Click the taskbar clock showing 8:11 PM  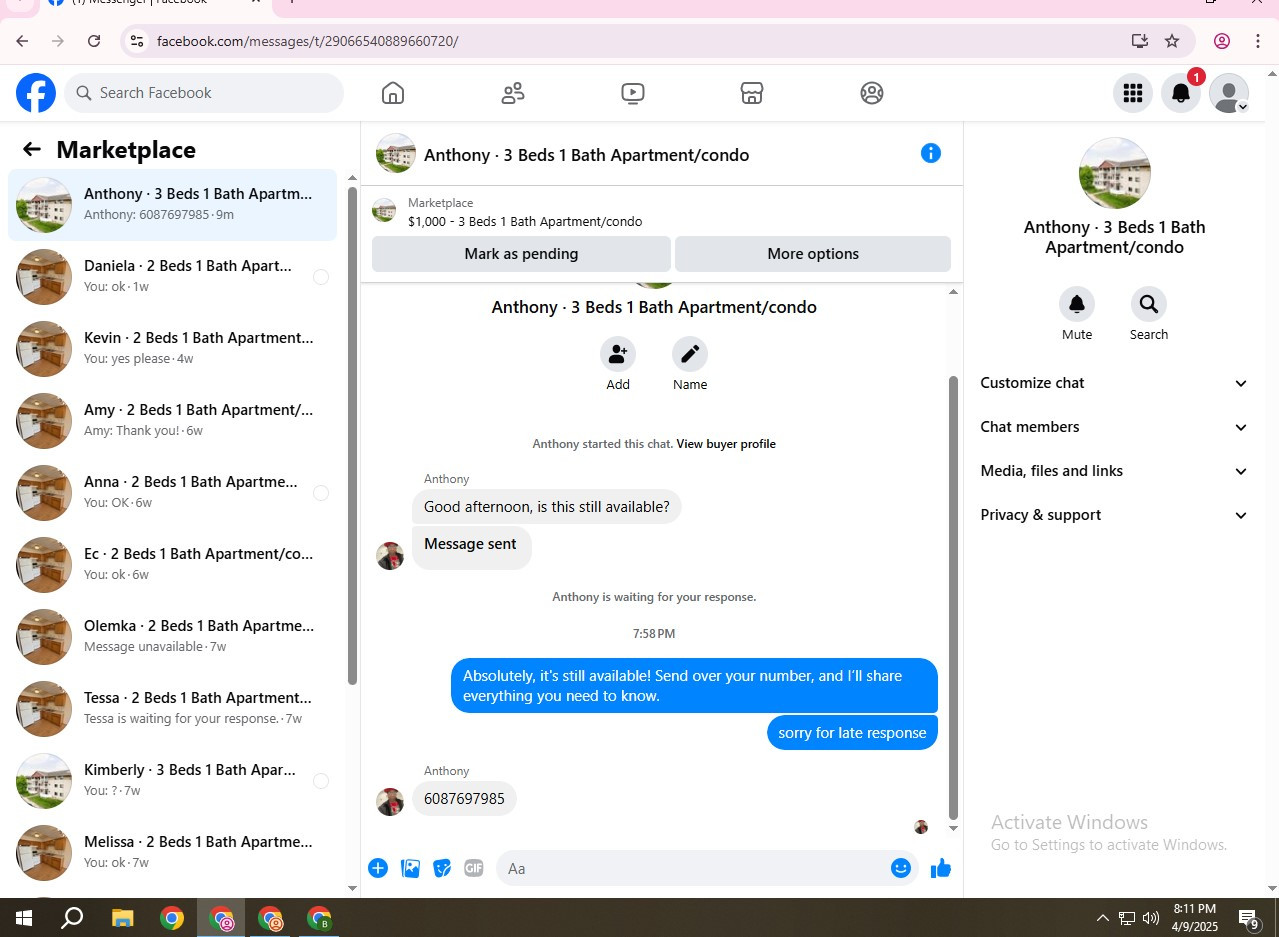click(x=1194, y=918)
